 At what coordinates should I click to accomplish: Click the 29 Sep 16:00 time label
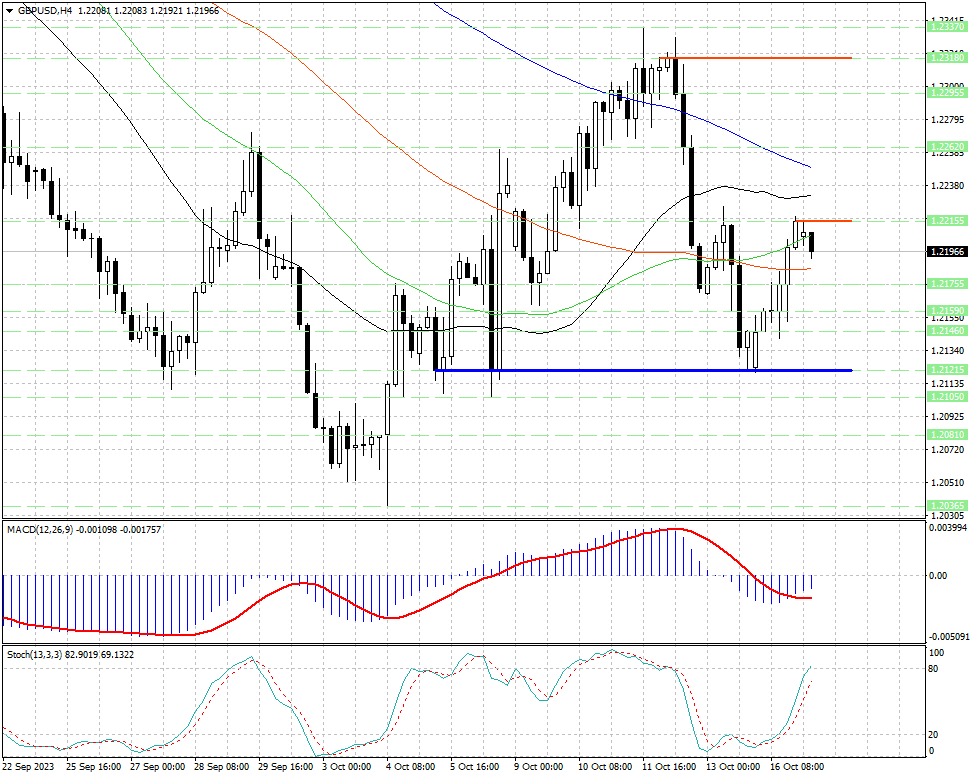click(x=285, y=767)
